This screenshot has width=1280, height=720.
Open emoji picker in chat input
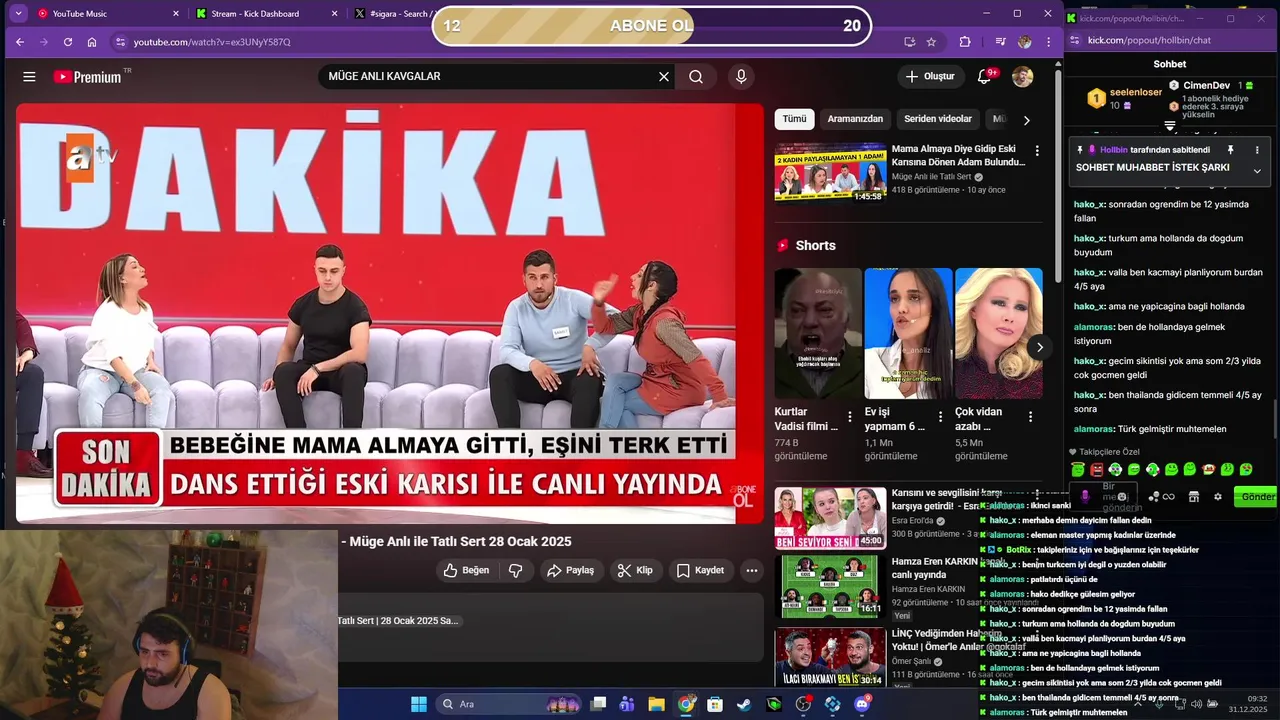[1122, 497]
